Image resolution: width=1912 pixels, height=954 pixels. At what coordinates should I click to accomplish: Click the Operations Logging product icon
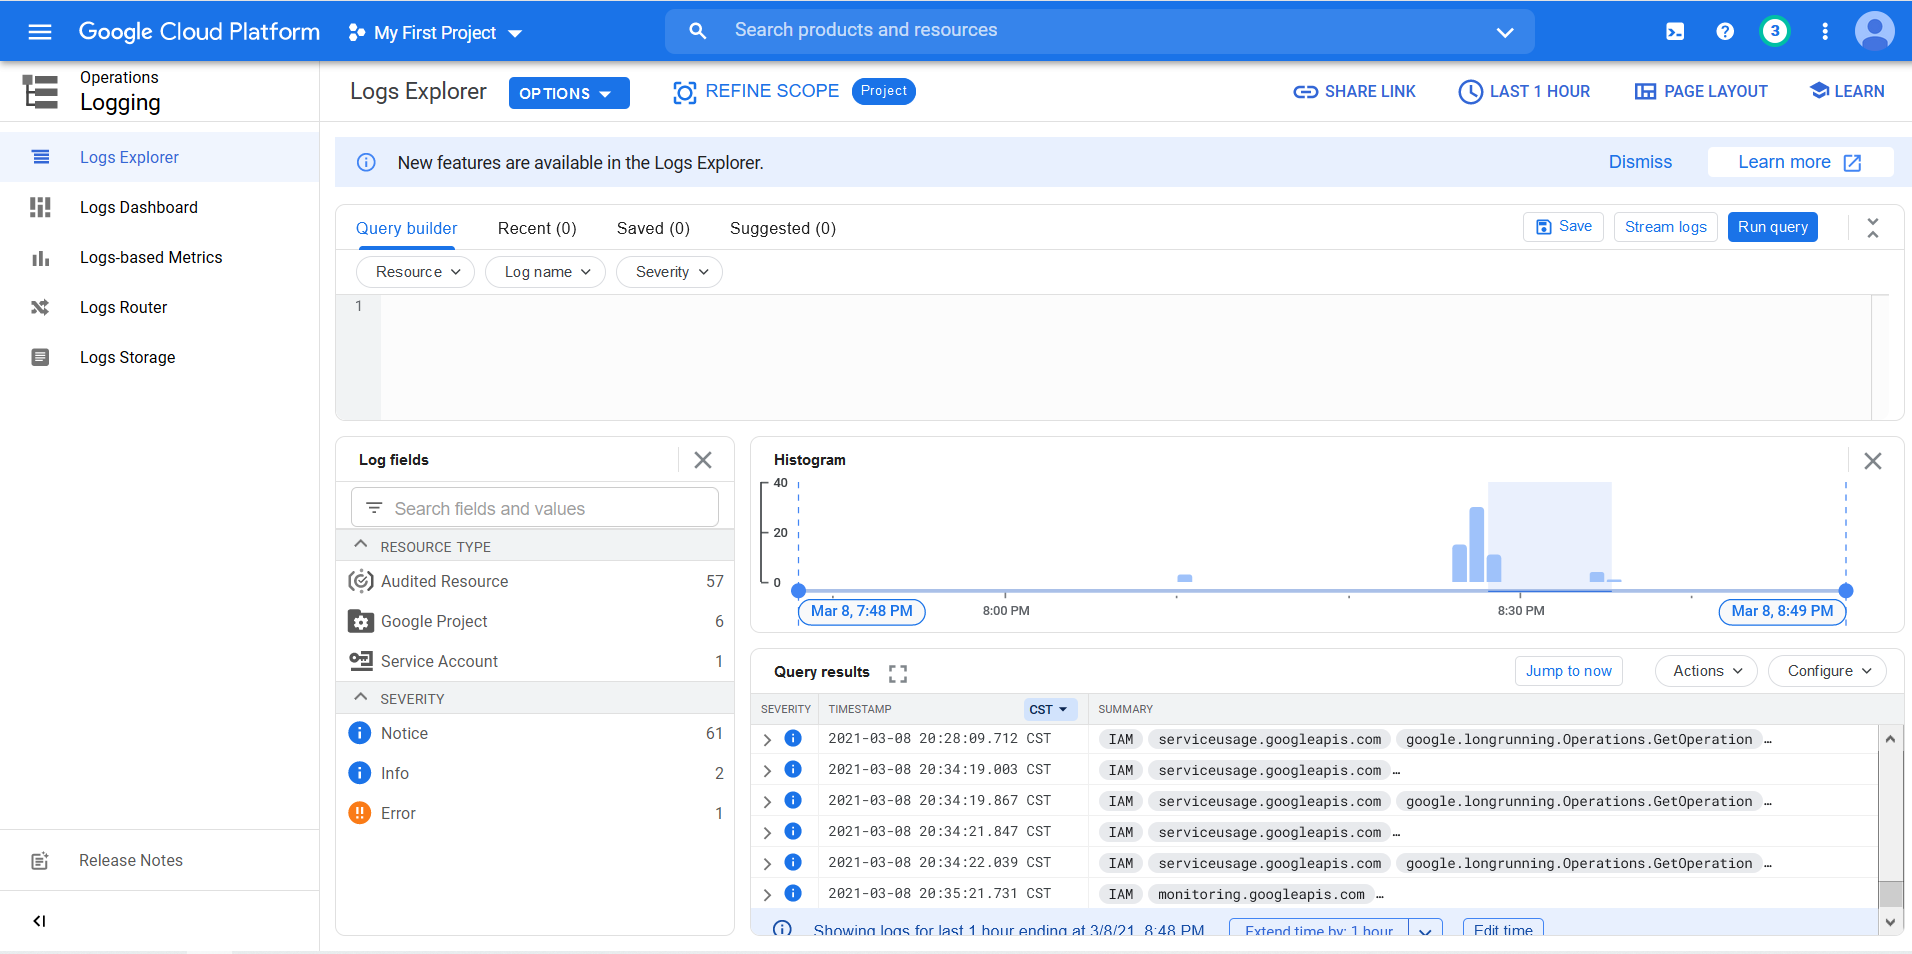pos(40,91)
